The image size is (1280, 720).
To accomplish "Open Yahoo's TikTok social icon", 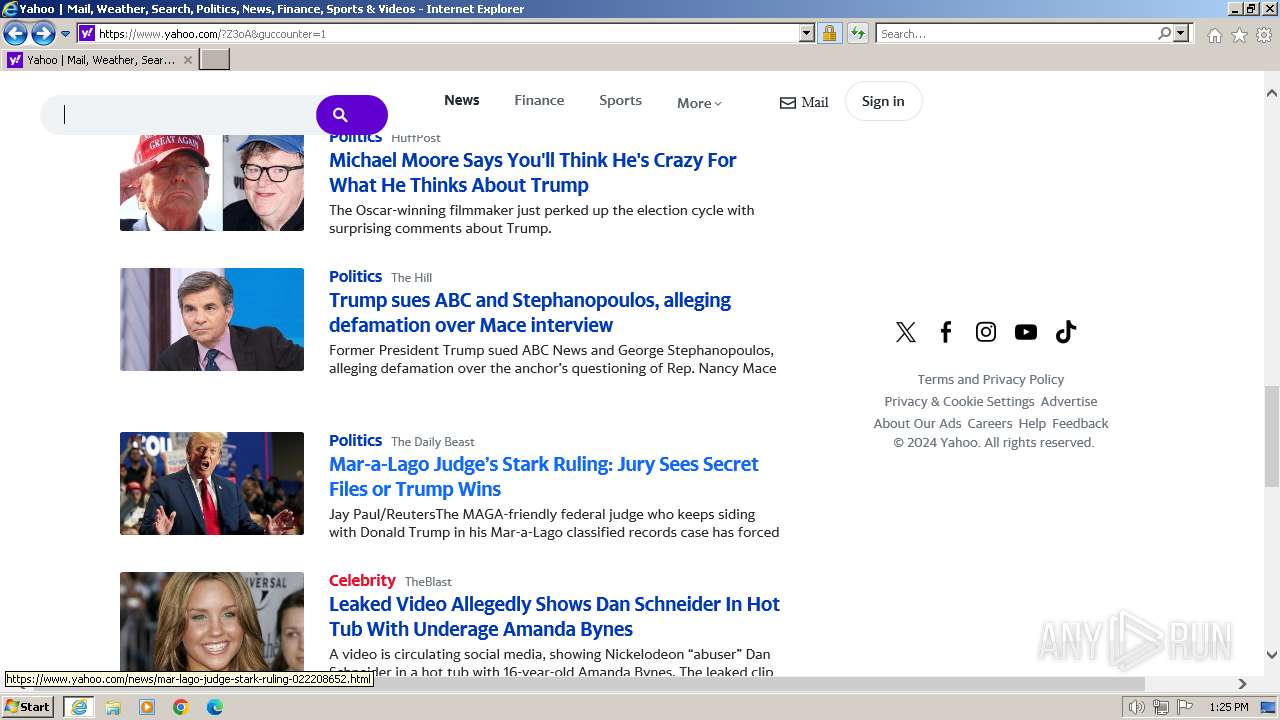I will coord(1066,332).
